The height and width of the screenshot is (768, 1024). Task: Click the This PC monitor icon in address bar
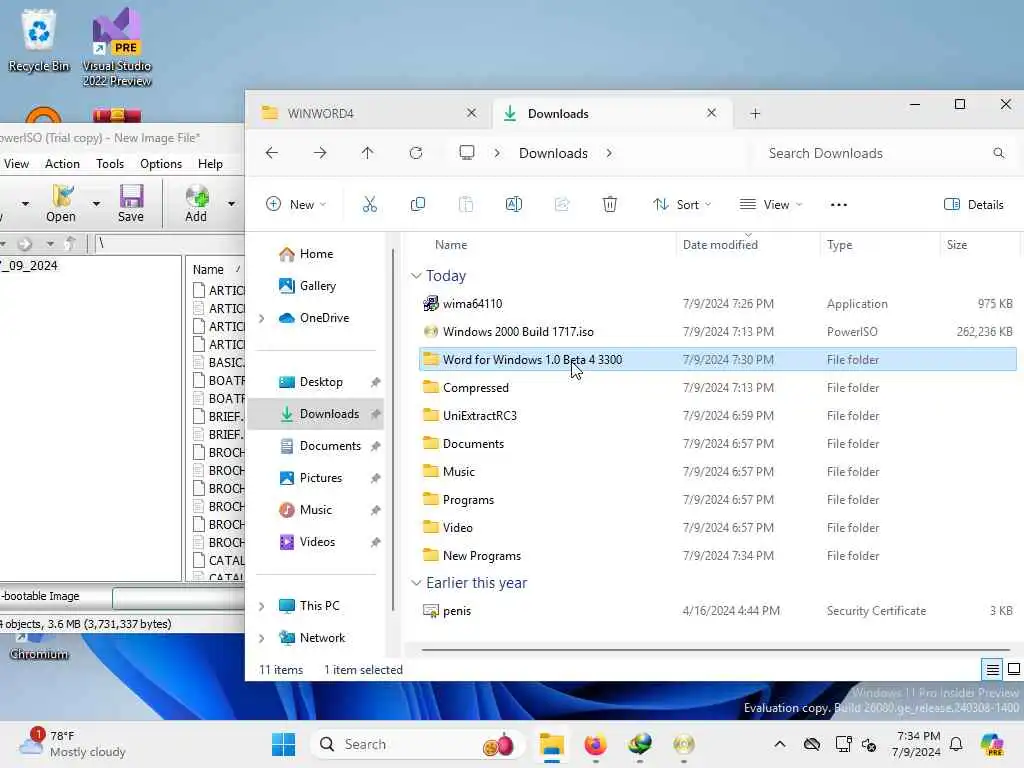467,153
